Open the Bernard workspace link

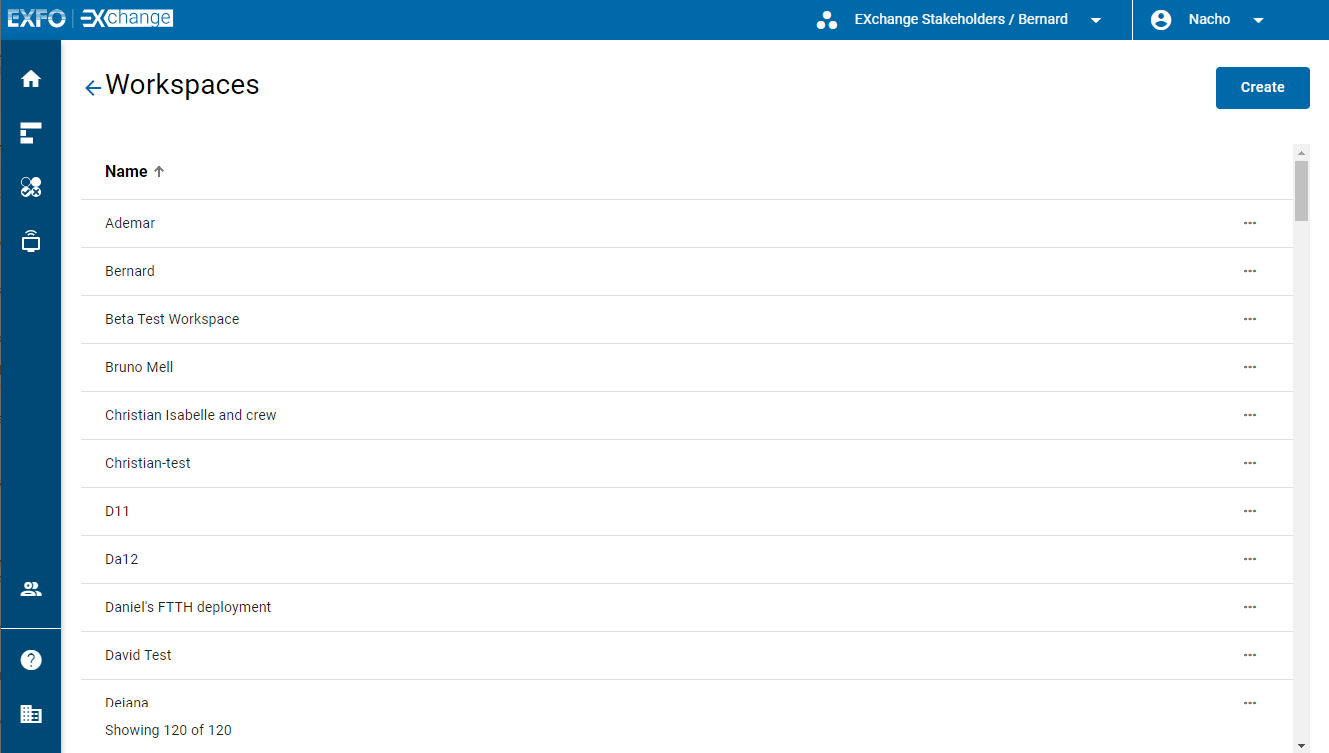[129, 271]
